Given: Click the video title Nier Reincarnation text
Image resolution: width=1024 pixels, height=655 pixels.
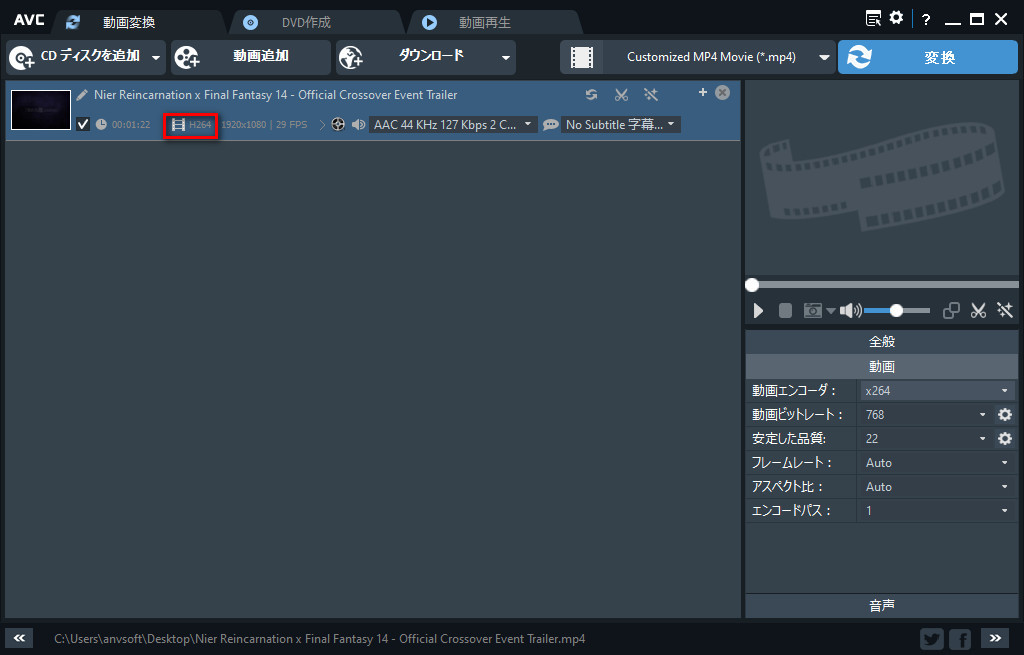Looking at the screenshot, I should (275, 95).
